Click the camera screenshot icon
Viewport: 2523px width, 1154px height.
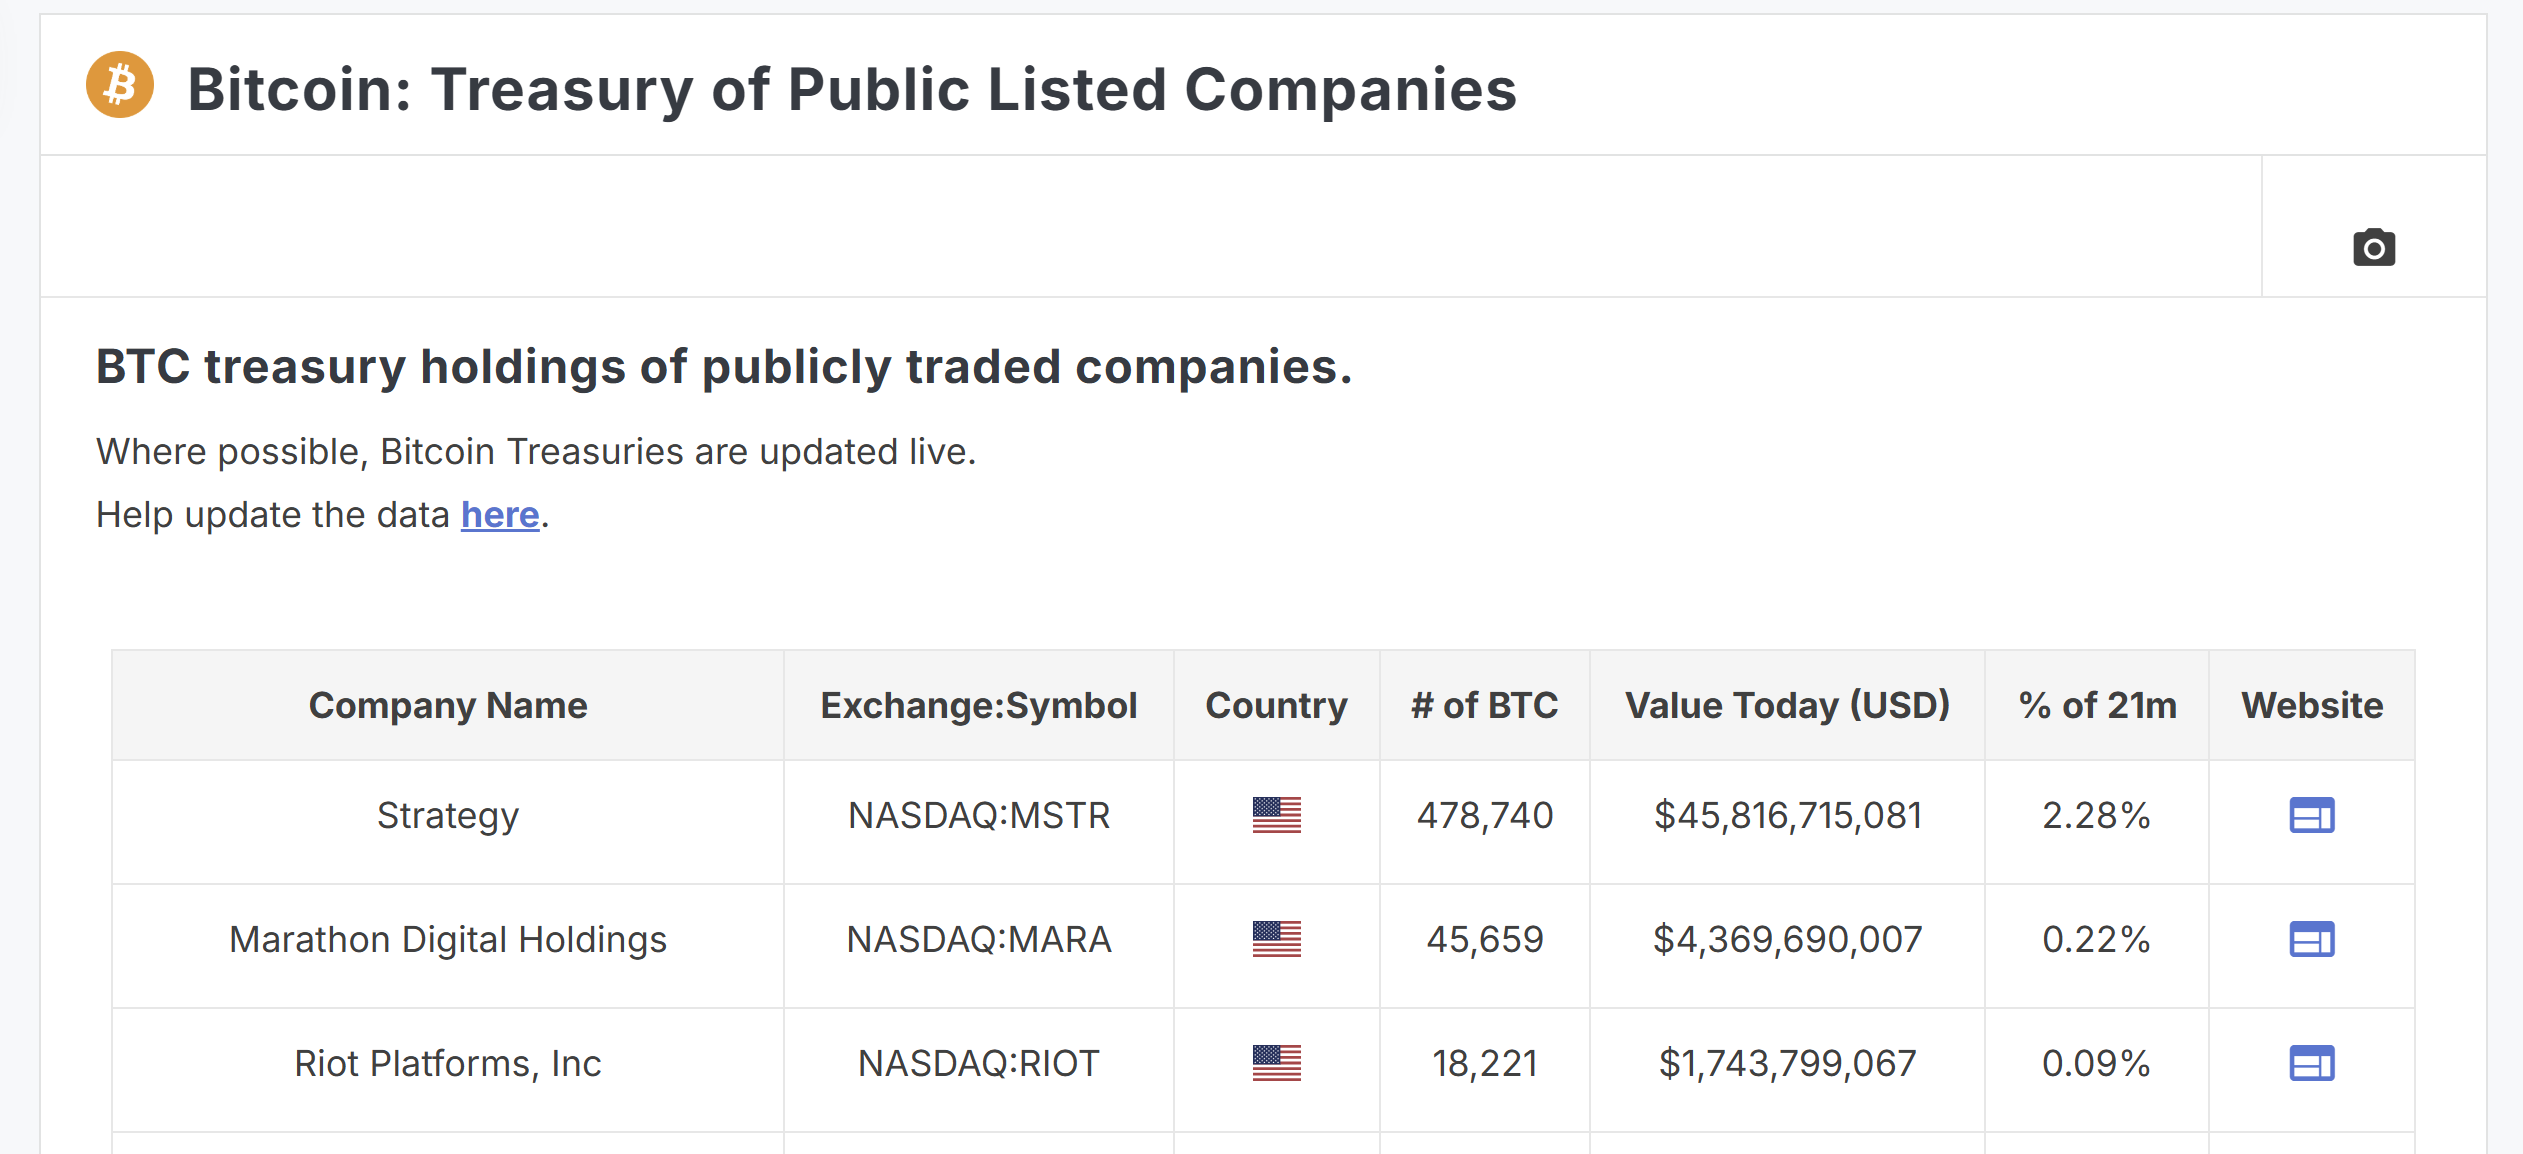point(2373,247)
